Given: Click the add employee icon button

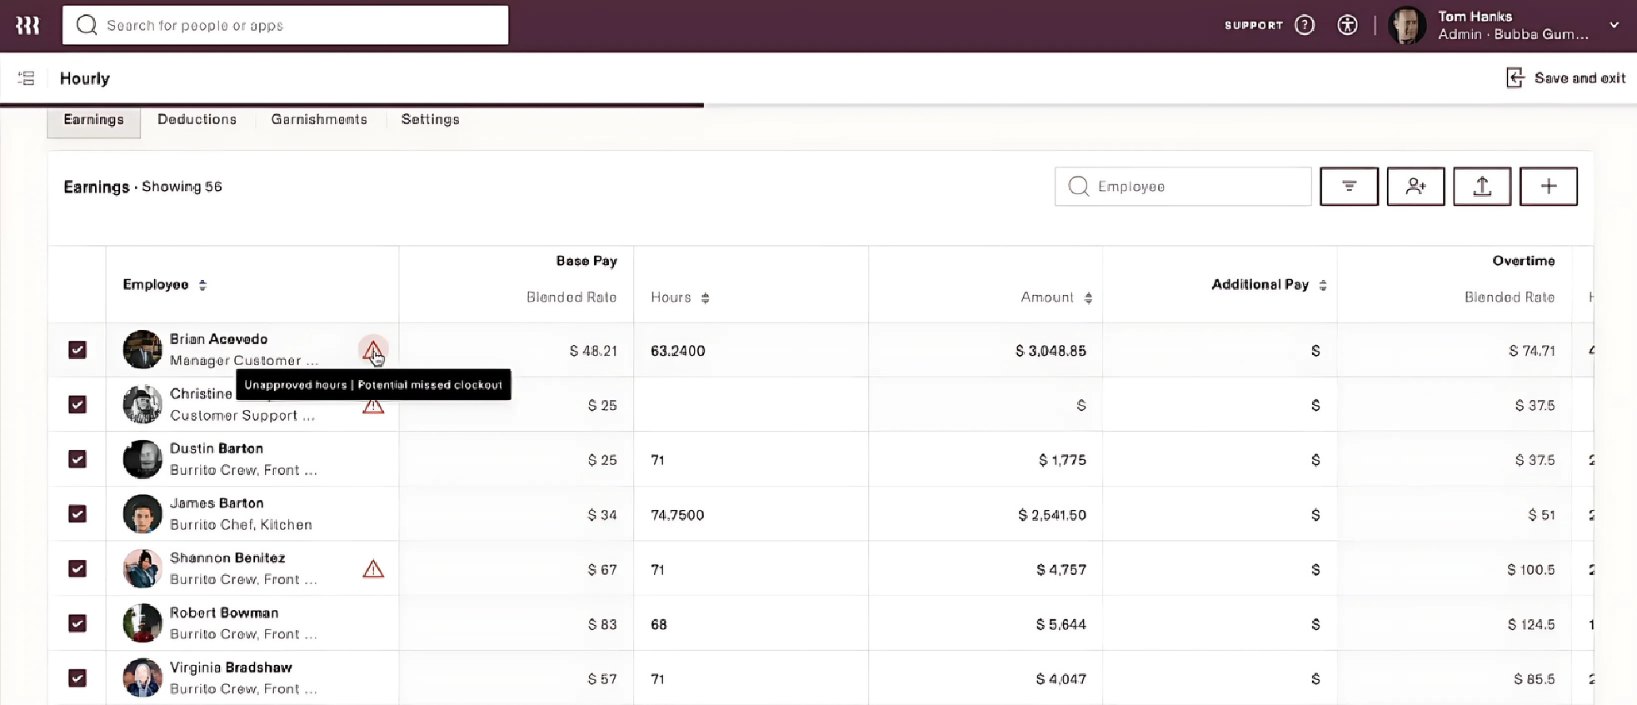Looking at the screenshot, I should click(x=1415, y=186).
